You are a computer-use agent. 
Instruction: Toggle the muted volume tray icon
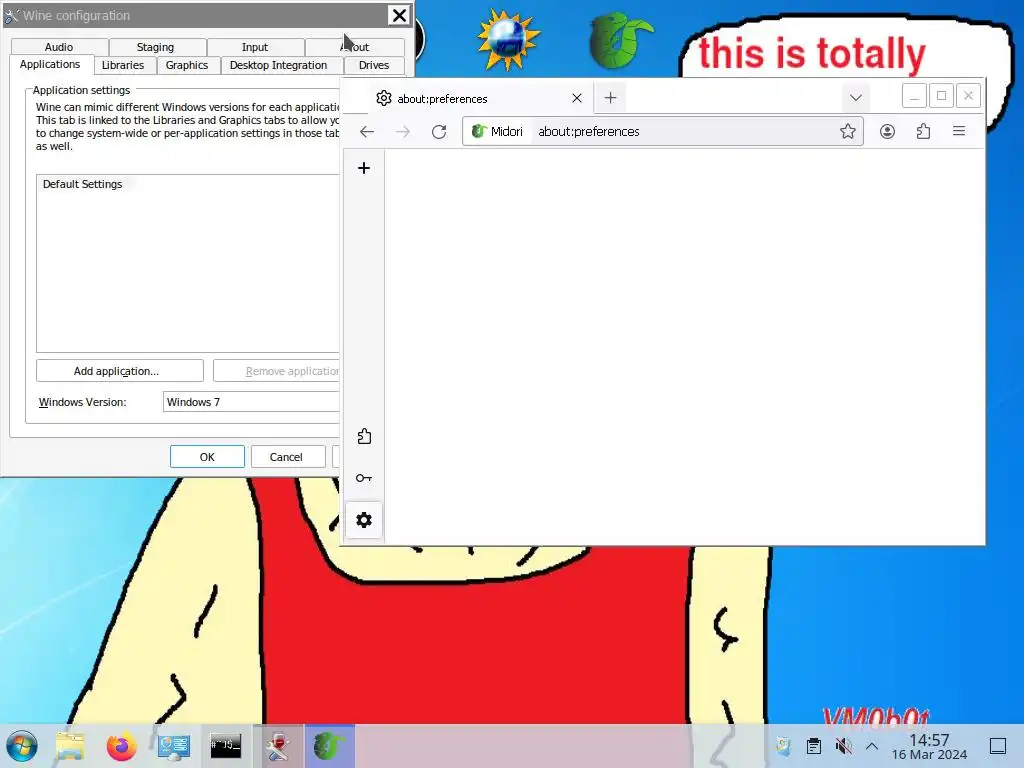tap(844, 746)
